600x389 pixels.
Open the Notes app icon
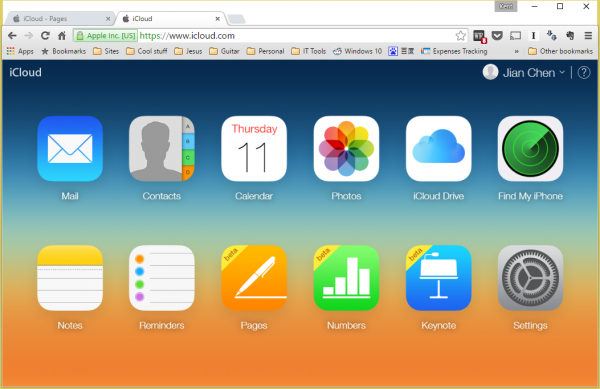(x=70, y=278)
